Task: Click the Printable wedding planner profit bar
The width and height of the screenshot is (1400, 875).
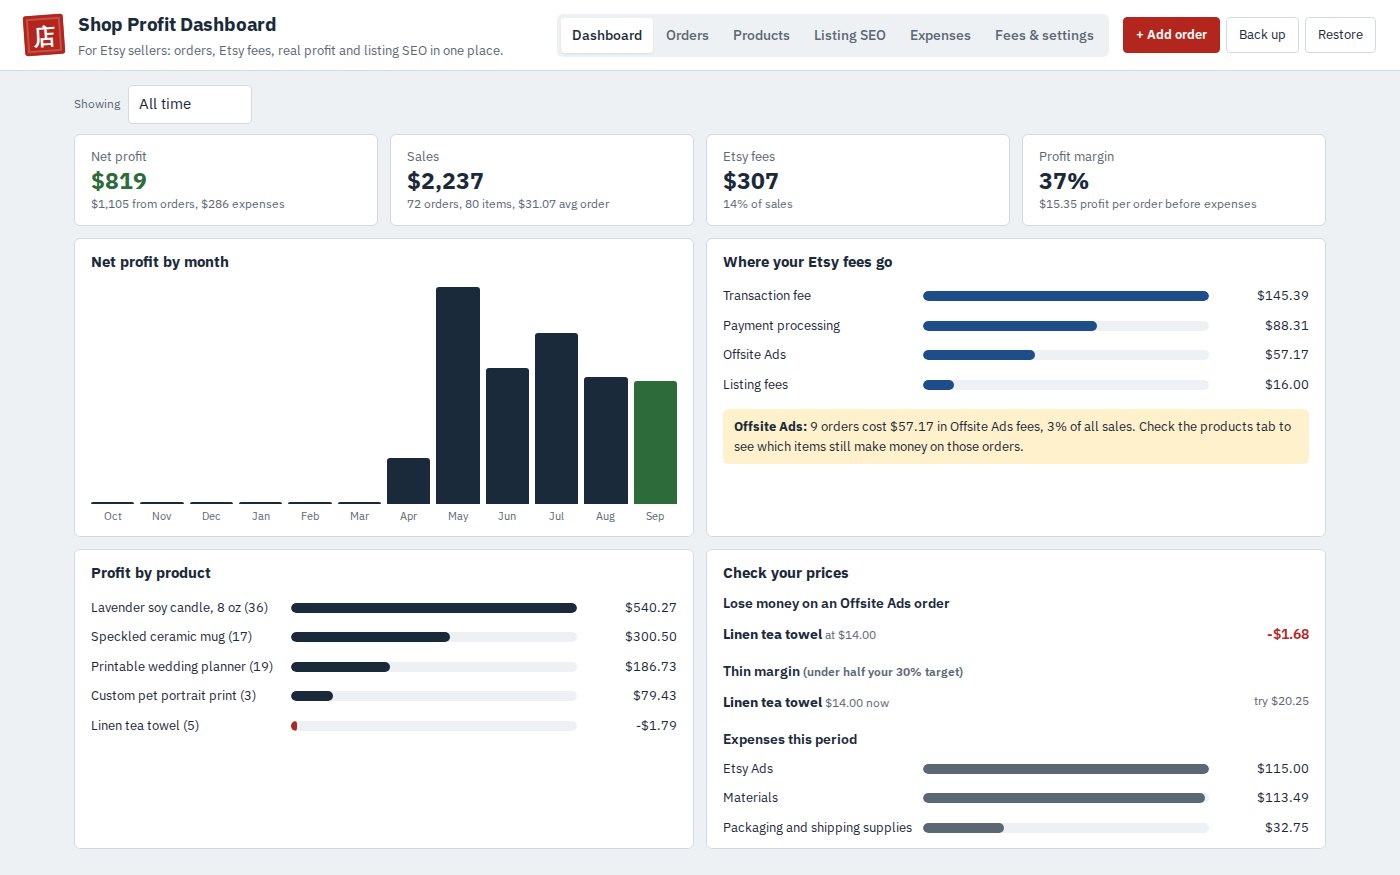Action: pos(434,667)
